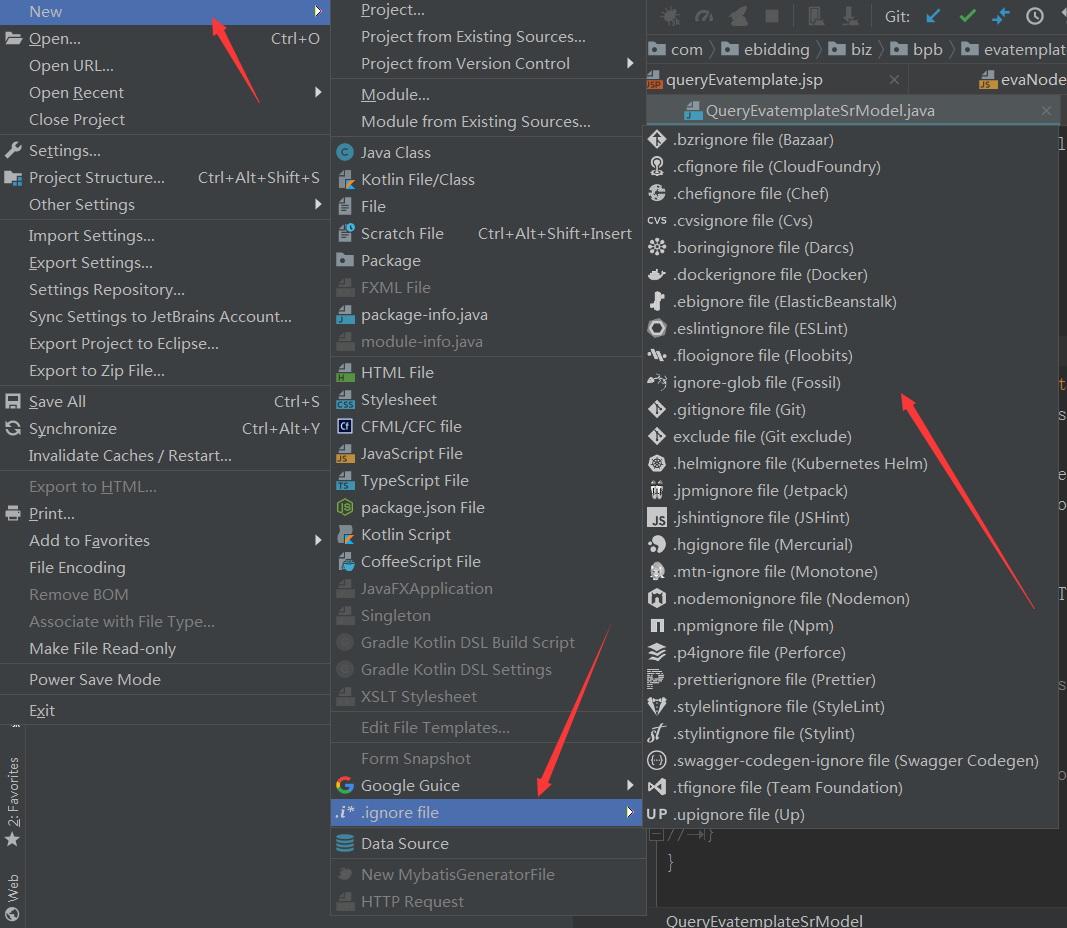Image resolution: width=1067 pixels, height=928 pixels.
Task: Click QueryEvatemplateSrModel editor breadcrumb
Action: 764,921
